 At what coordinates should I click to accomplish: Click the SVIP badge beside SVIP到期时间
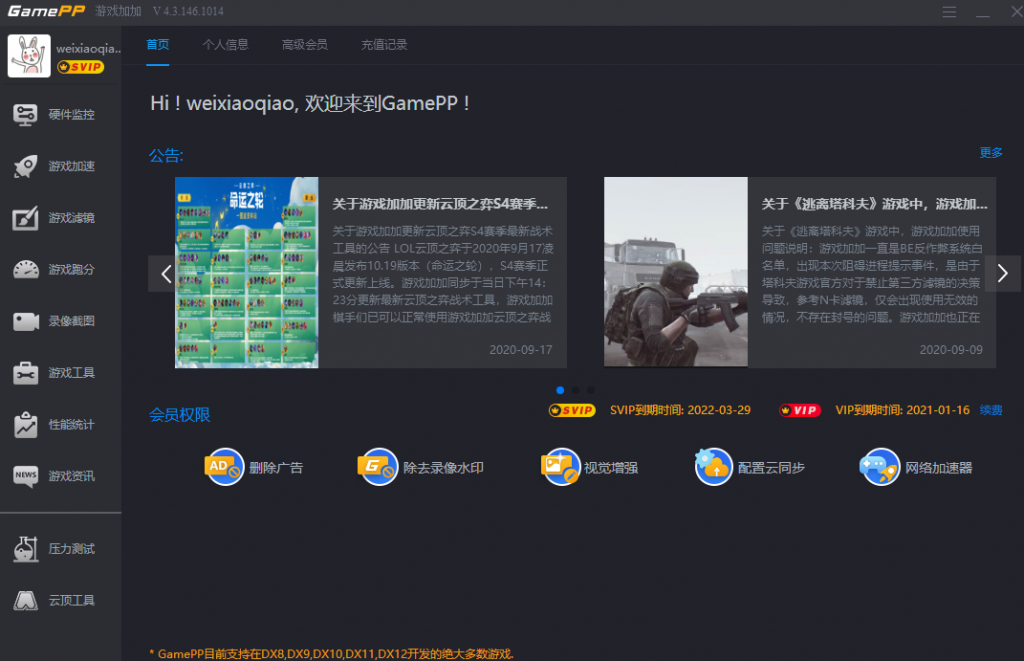571,410
